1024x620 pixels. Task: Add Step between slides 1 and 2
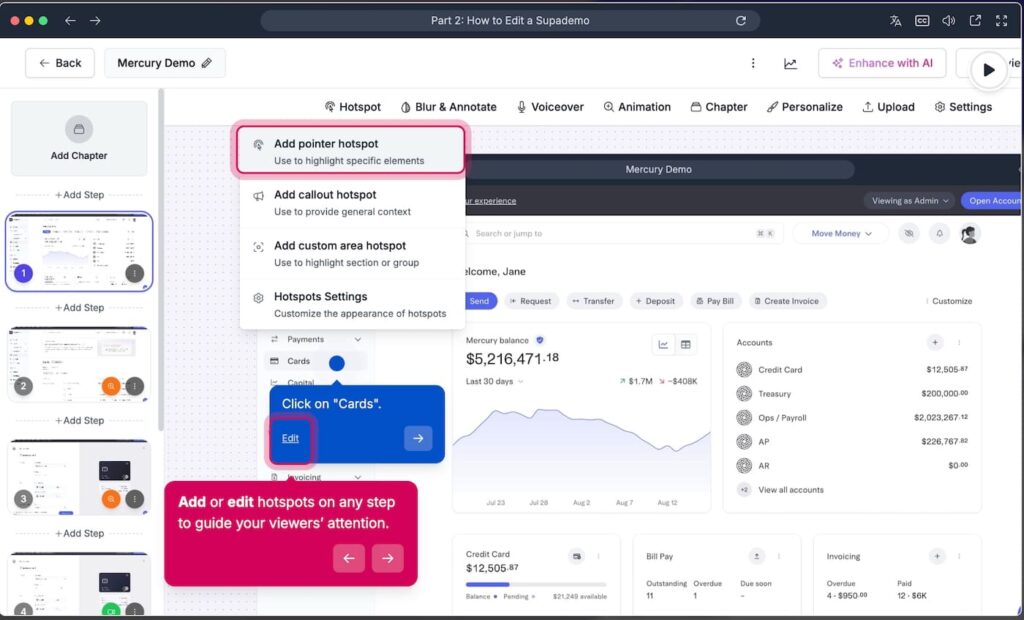point(79,308)
